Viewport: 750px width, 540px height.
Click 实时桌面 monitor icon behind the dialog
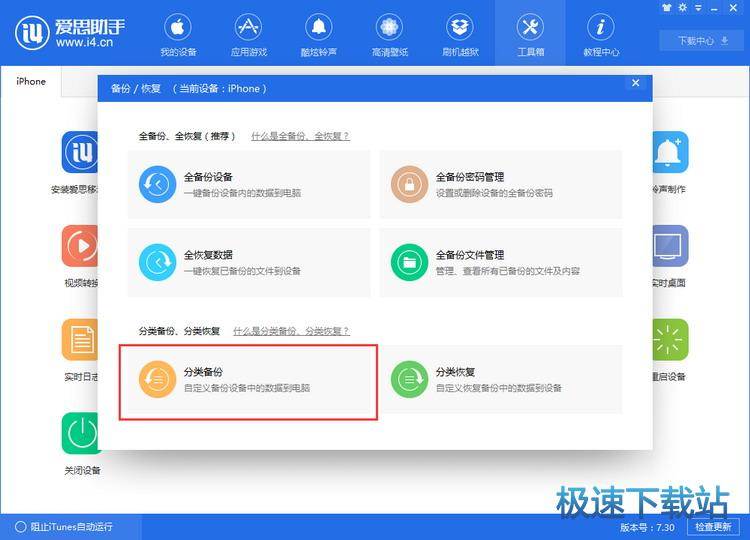pyautogui.click(x=670, y=245)
